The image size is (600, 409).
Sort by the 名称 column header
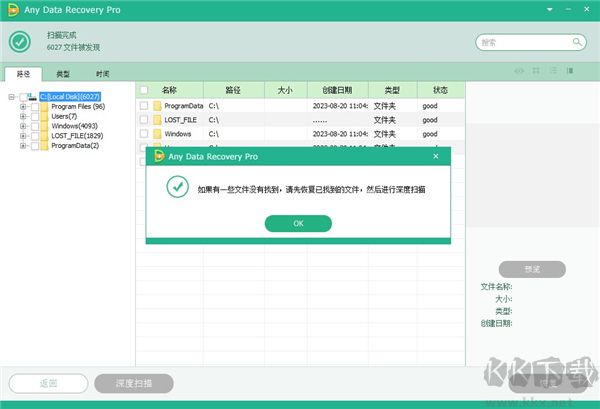point(169,90)
